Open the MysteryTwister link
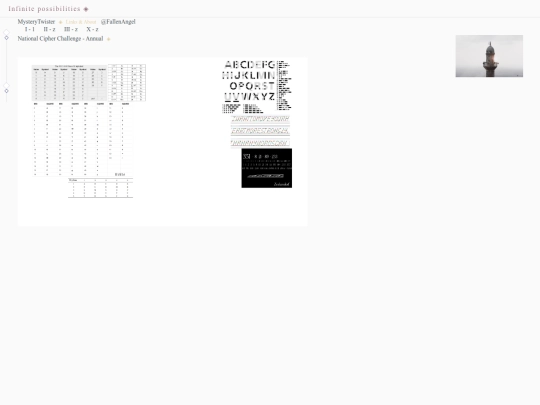 click(36, 22)
